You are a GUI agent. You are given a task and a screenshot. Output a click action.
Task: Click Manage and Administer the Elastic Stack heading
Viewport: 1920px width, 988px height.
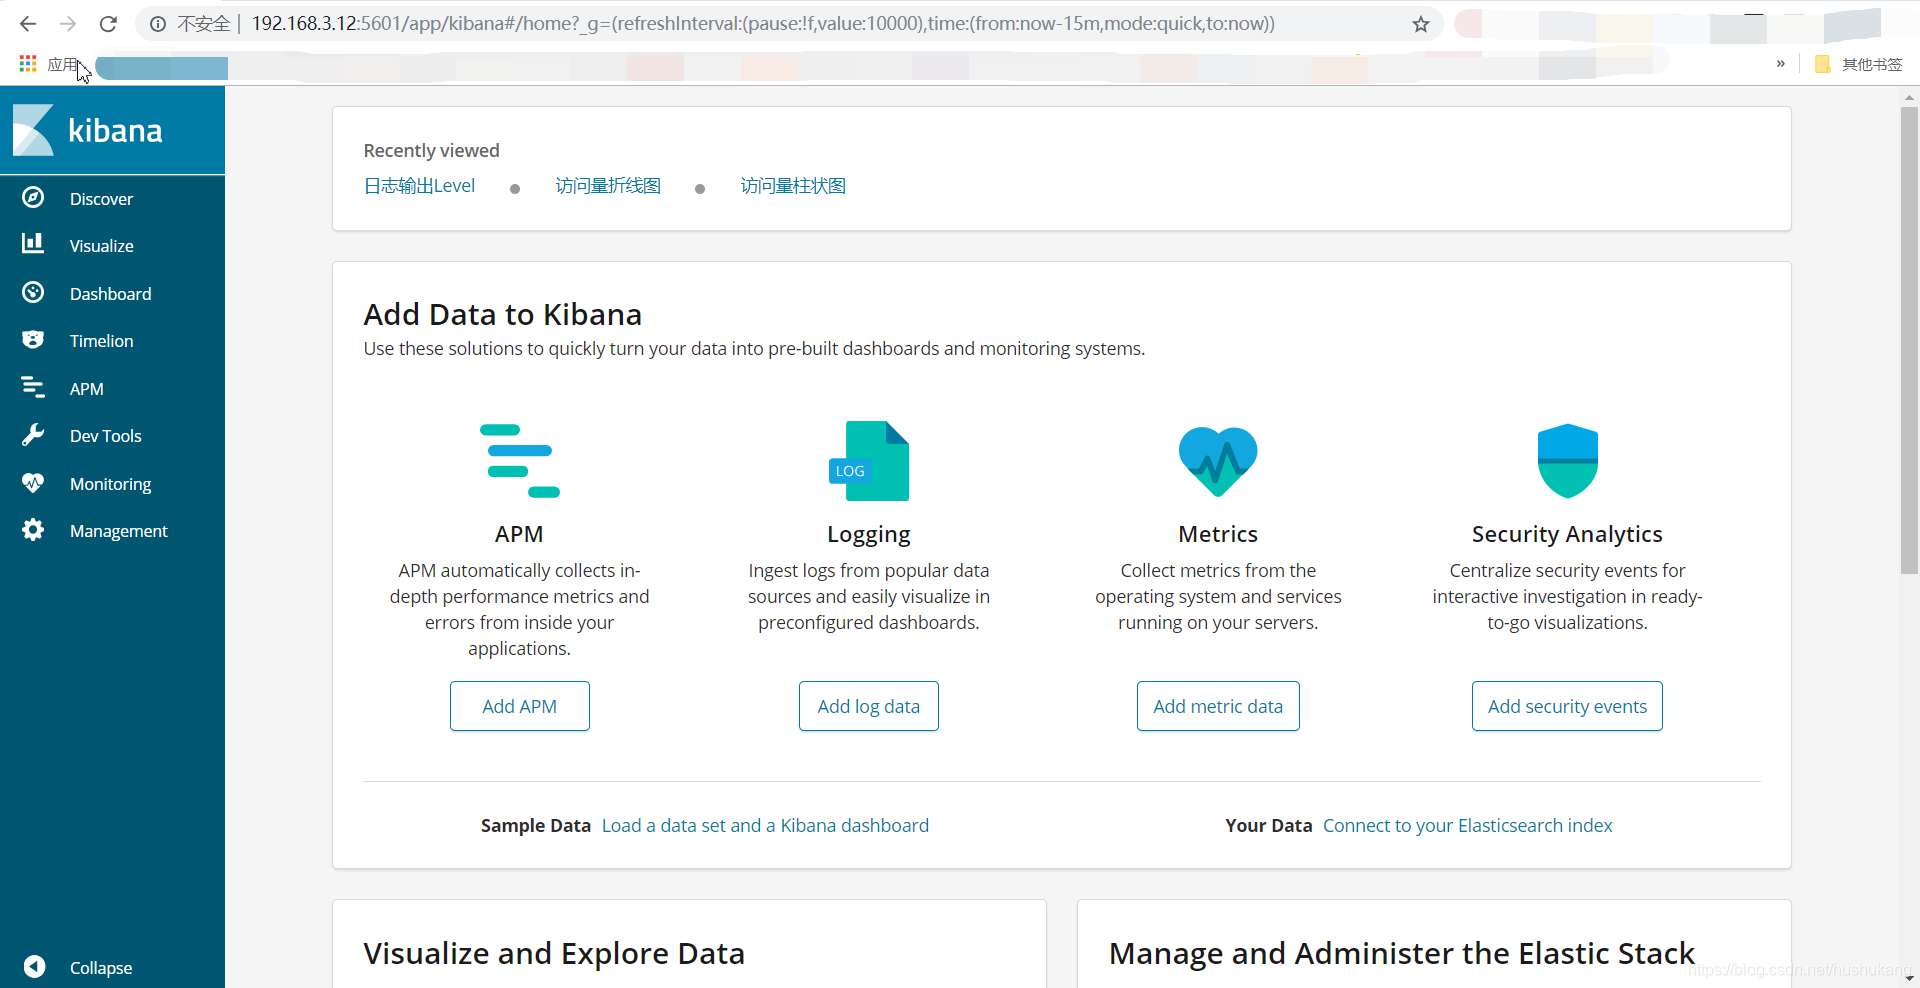point(1402,954)
